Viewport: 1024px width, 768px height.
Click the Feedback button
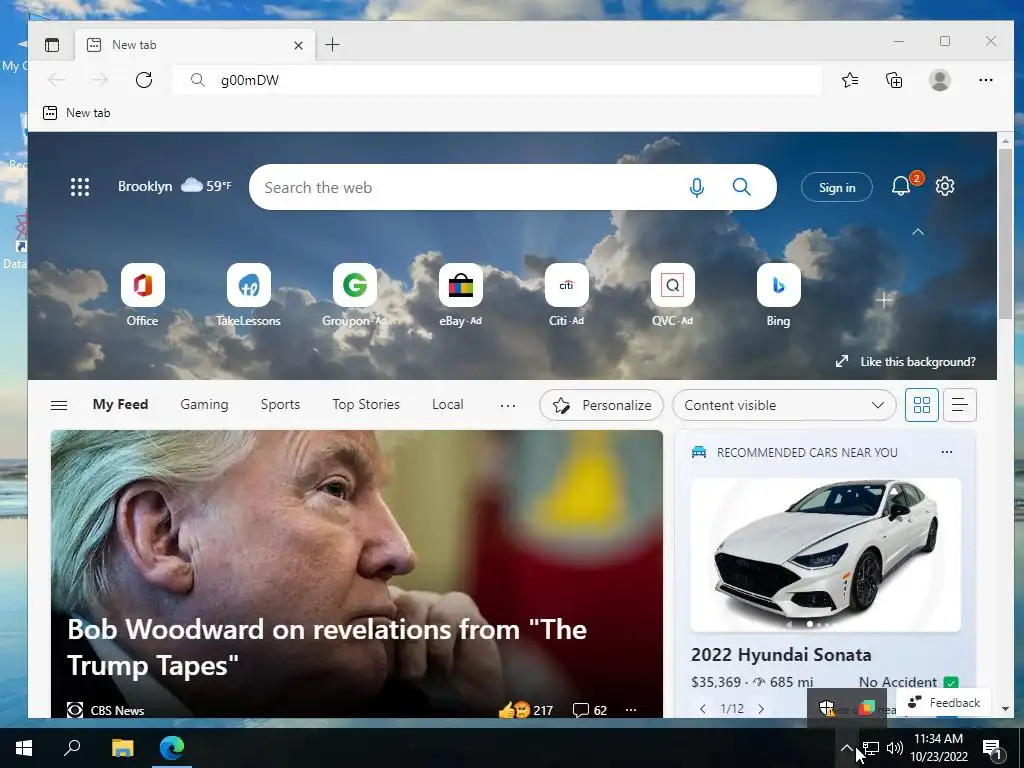coord(944,702)
